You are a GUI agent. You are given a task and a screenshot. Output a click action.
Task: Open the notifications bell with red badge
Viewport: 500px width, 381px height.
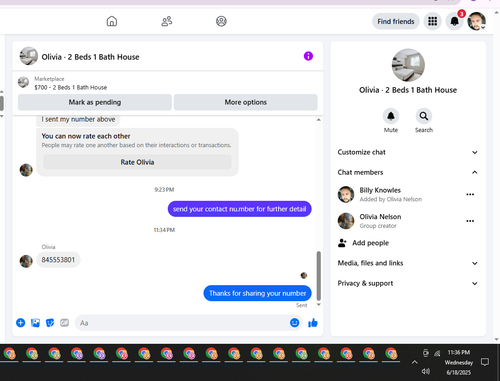455,21
